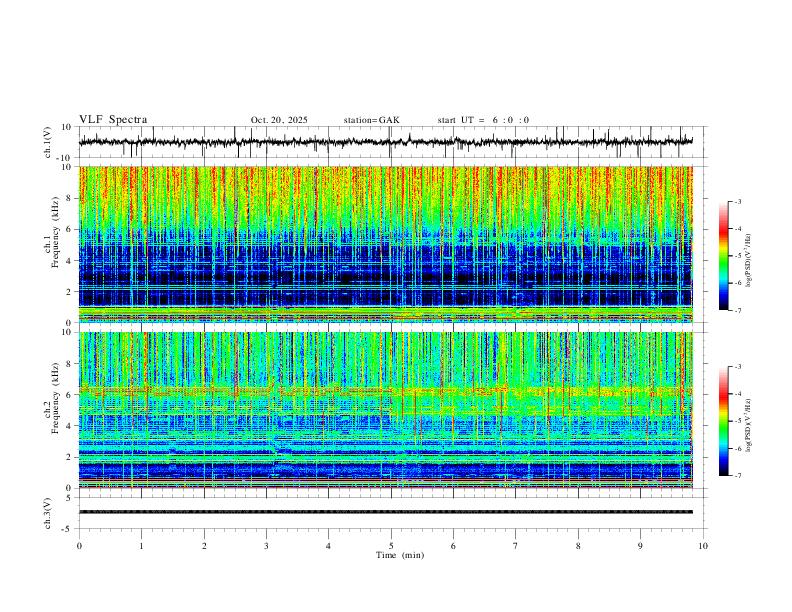792x612 pixels.
Task: Click the '5' tick on the time axis
Action: click(x=391, y=546)
